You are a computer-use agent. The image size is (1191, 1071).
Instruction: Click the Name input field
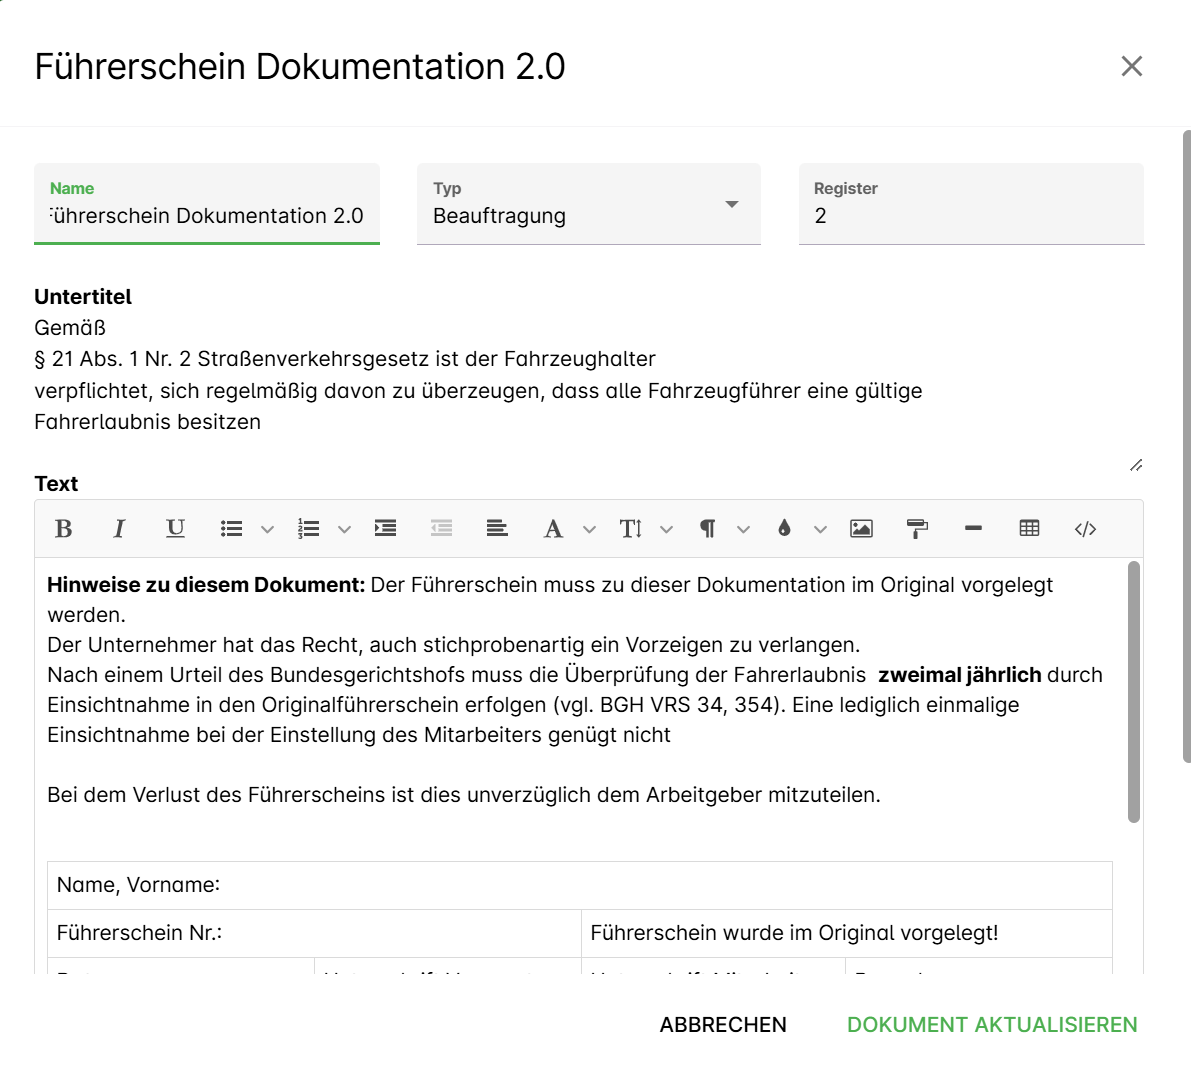(x=207, y=216)
